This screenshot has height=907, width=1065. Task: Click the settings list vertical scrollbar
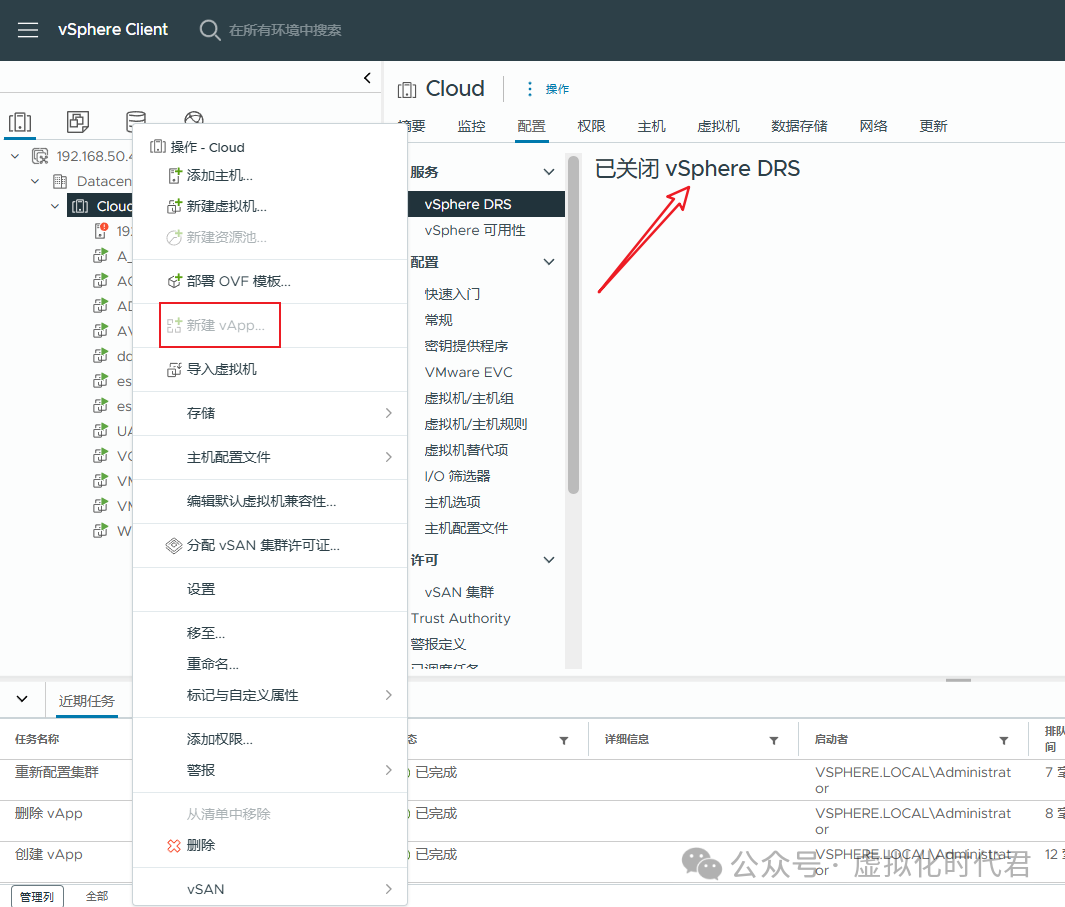pyautogui.click(x=573, y=325)
